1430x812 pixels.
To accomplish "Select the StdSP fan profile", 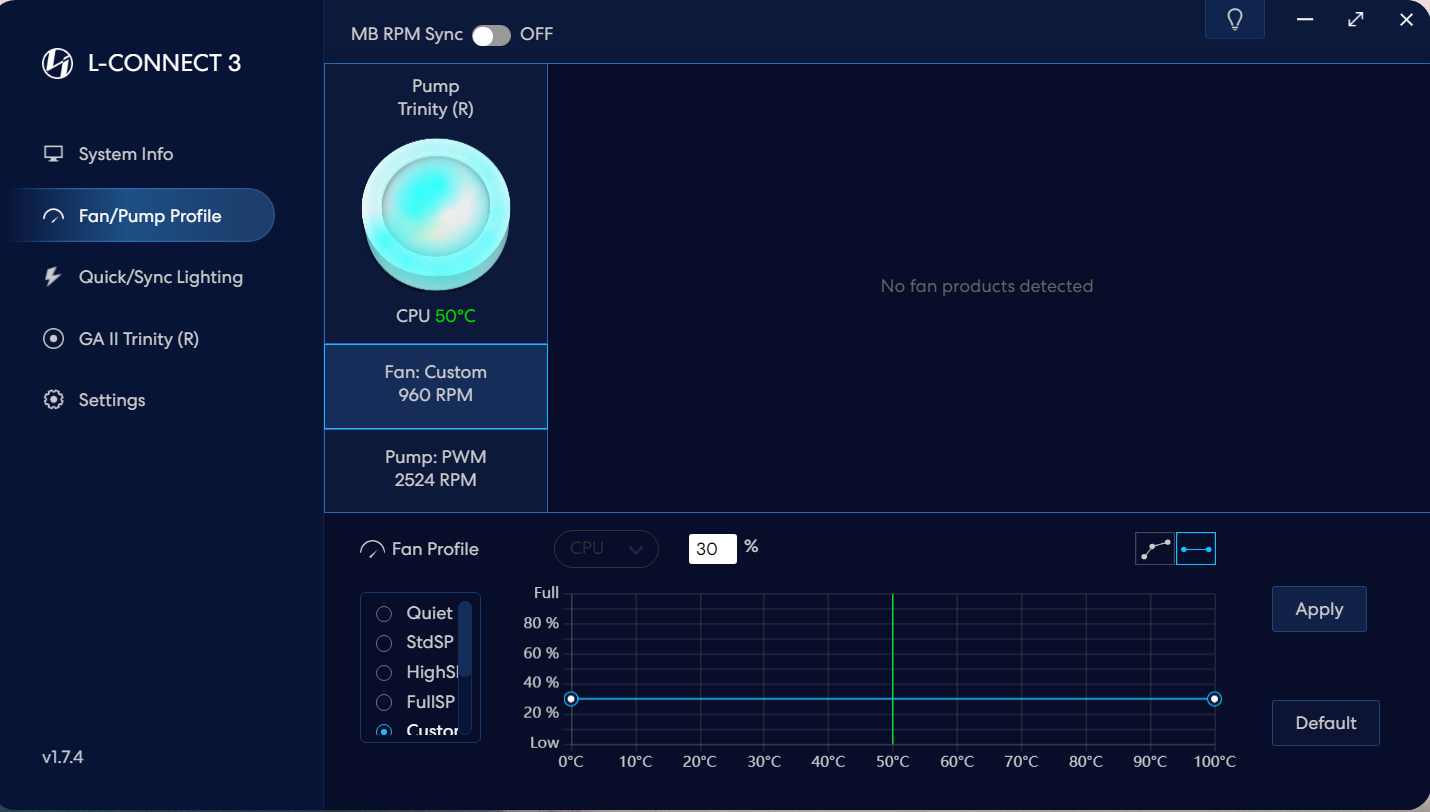I will pyautogui.click(x=384, y=642).
